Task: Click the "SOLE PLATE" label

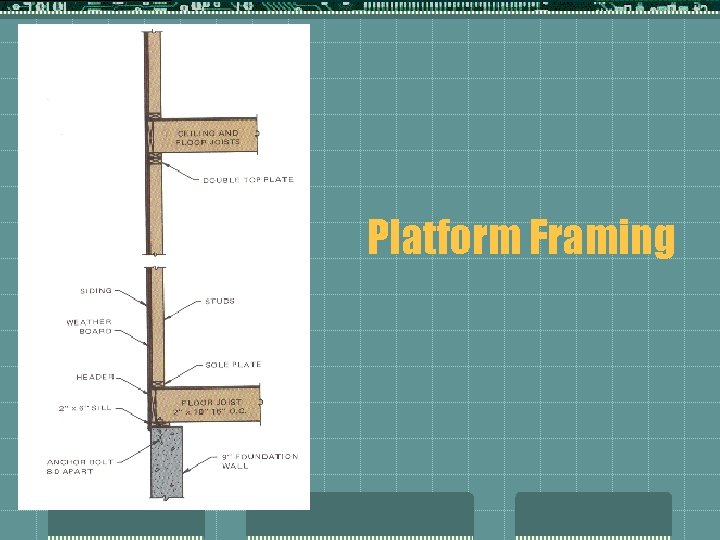Action: tap(234, 364)
